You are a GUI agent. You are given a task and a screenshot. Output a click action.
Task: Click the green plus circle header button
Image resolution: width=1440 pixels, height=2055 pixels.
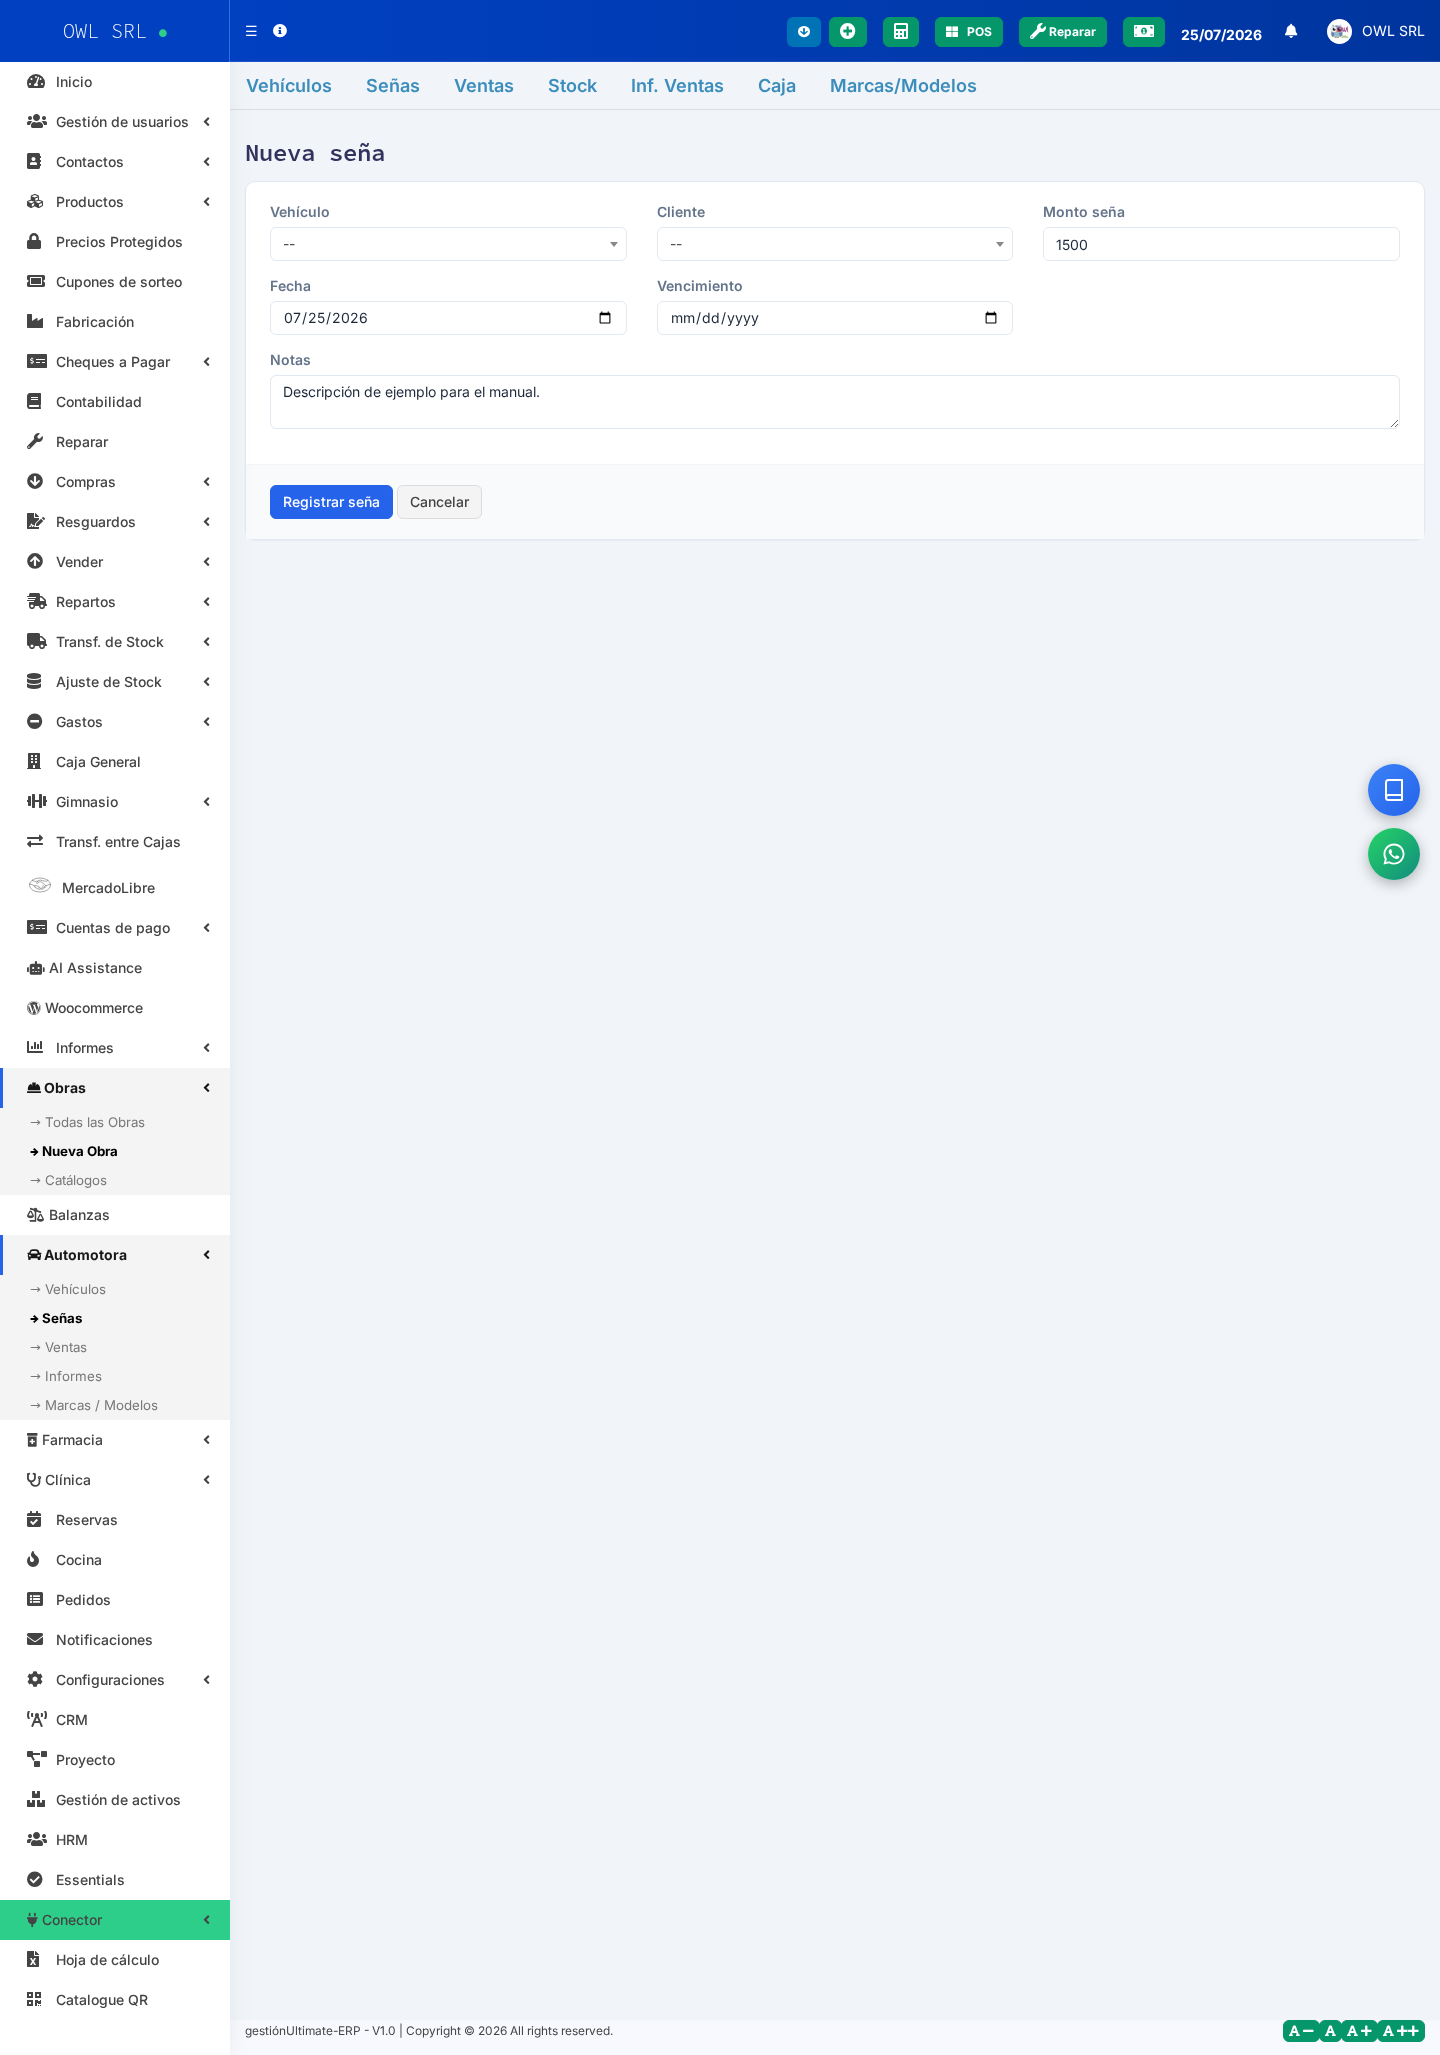click(x=848, y=32)
